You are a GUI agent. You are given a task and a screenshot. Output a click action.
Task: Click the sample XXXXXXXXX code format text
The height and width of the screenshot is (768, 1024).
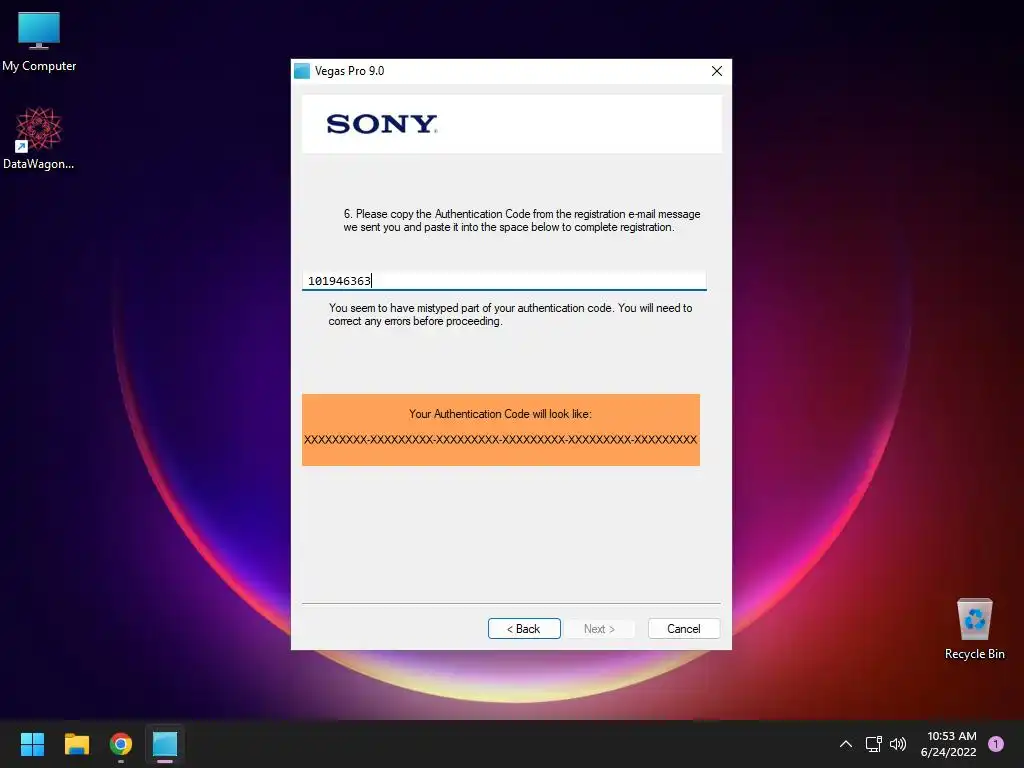501,440
